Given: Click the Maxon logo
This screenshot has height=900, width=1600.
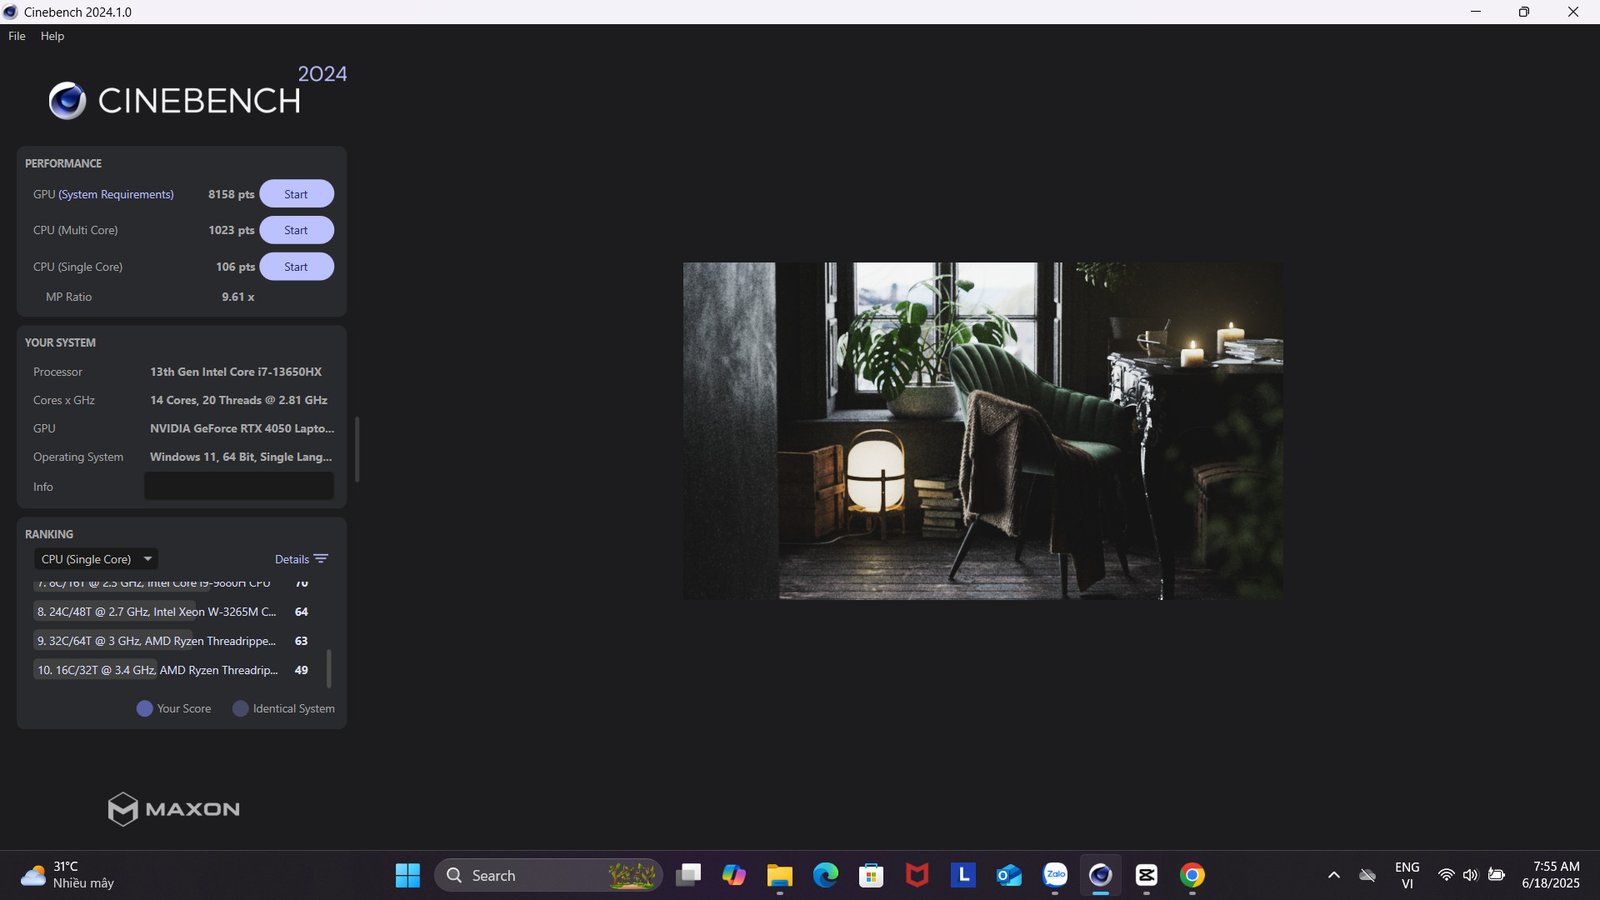Looking at the screenshot, I should 174,809.
